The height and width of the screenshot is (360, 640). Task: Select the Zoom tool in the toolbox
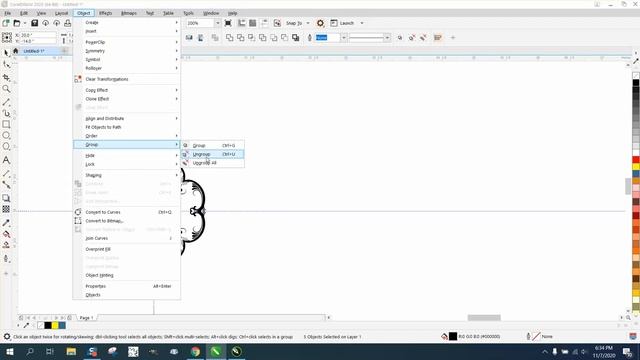point(6,89)
